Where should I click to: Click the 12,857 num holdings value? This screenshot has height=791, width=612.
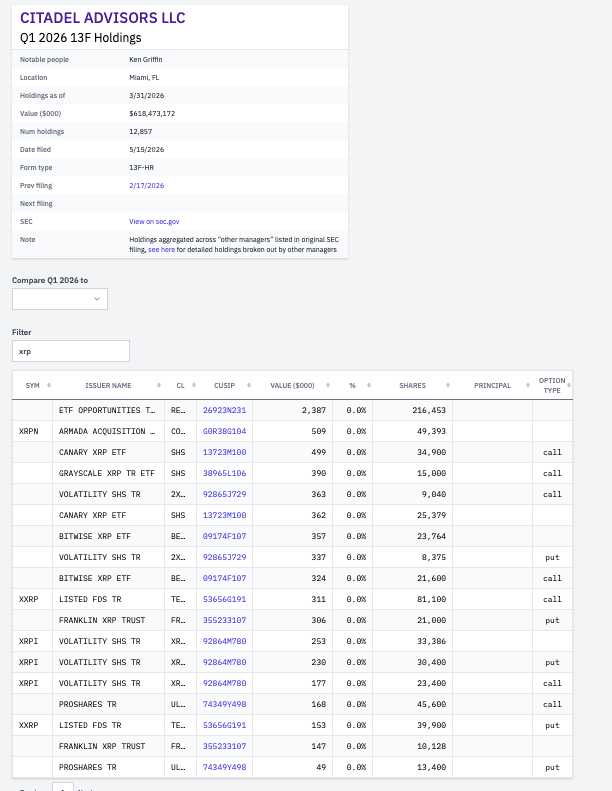140,132
